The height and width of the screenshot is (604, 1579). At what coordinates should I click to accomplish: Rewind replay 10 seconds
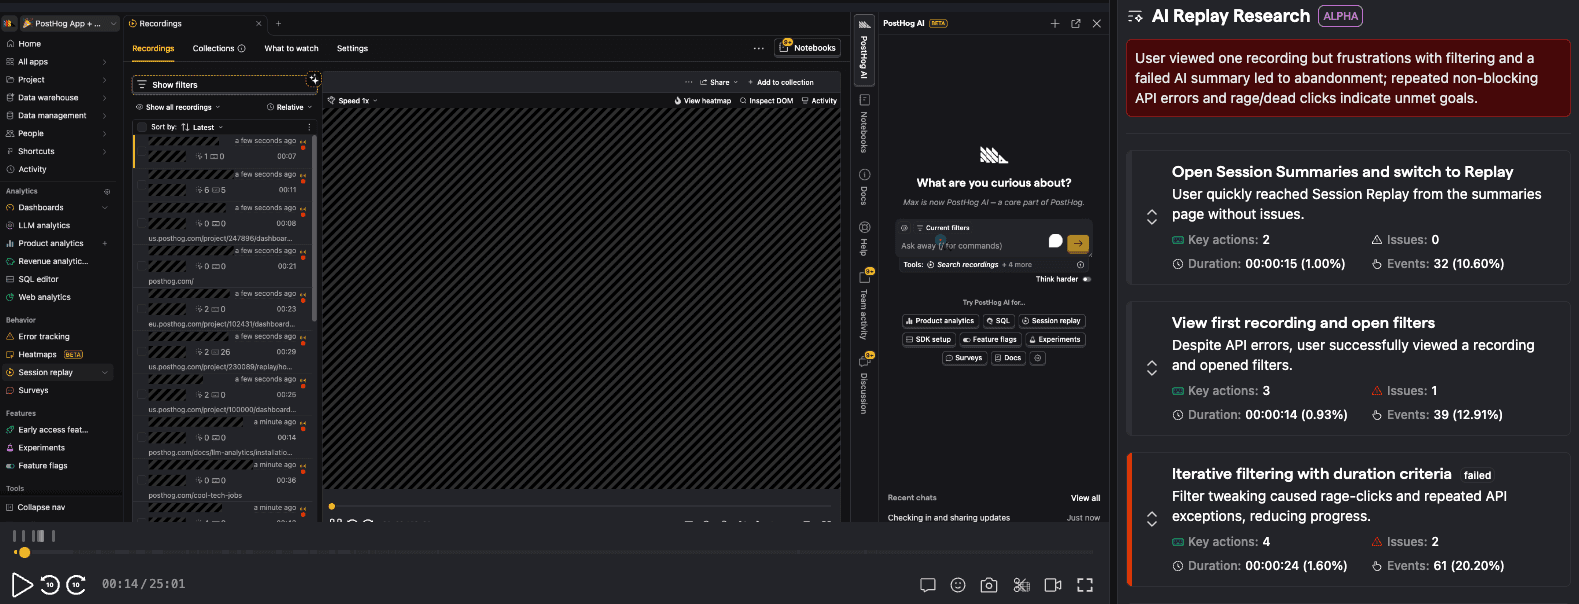point(50,585)
